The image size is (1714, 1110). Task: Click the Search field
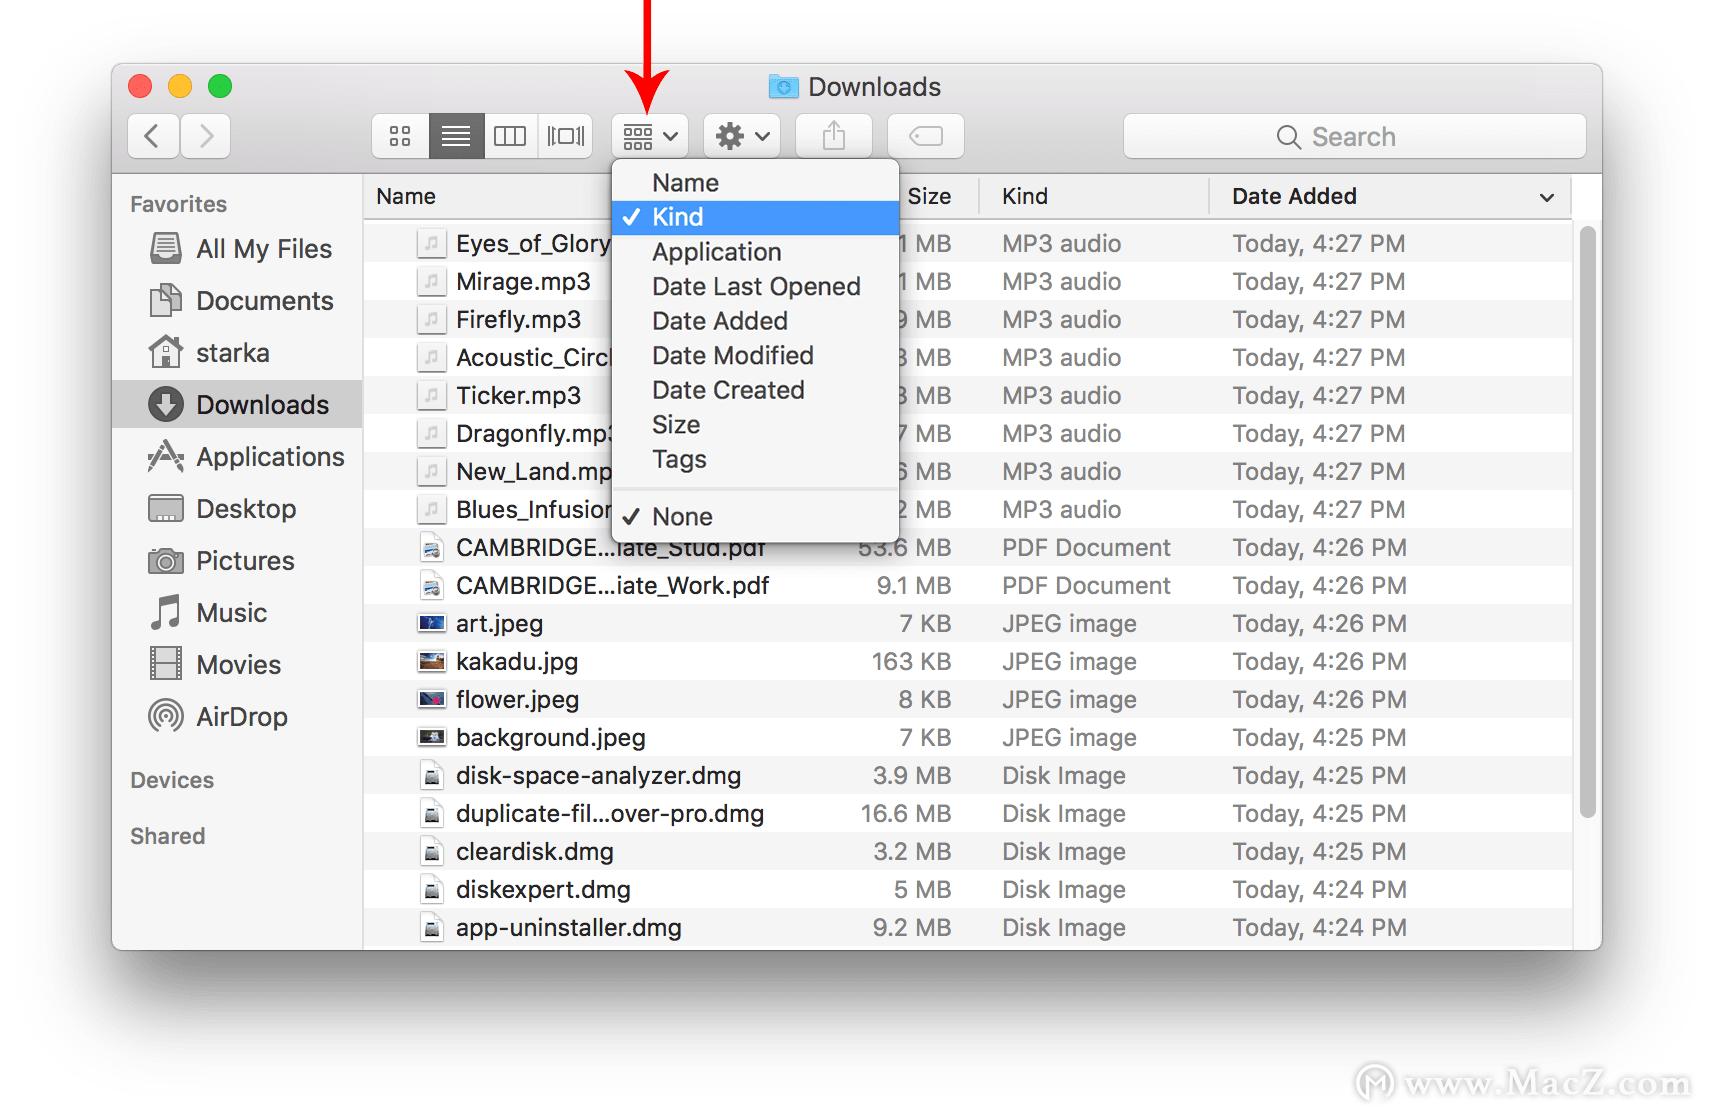coord(1354,136)
